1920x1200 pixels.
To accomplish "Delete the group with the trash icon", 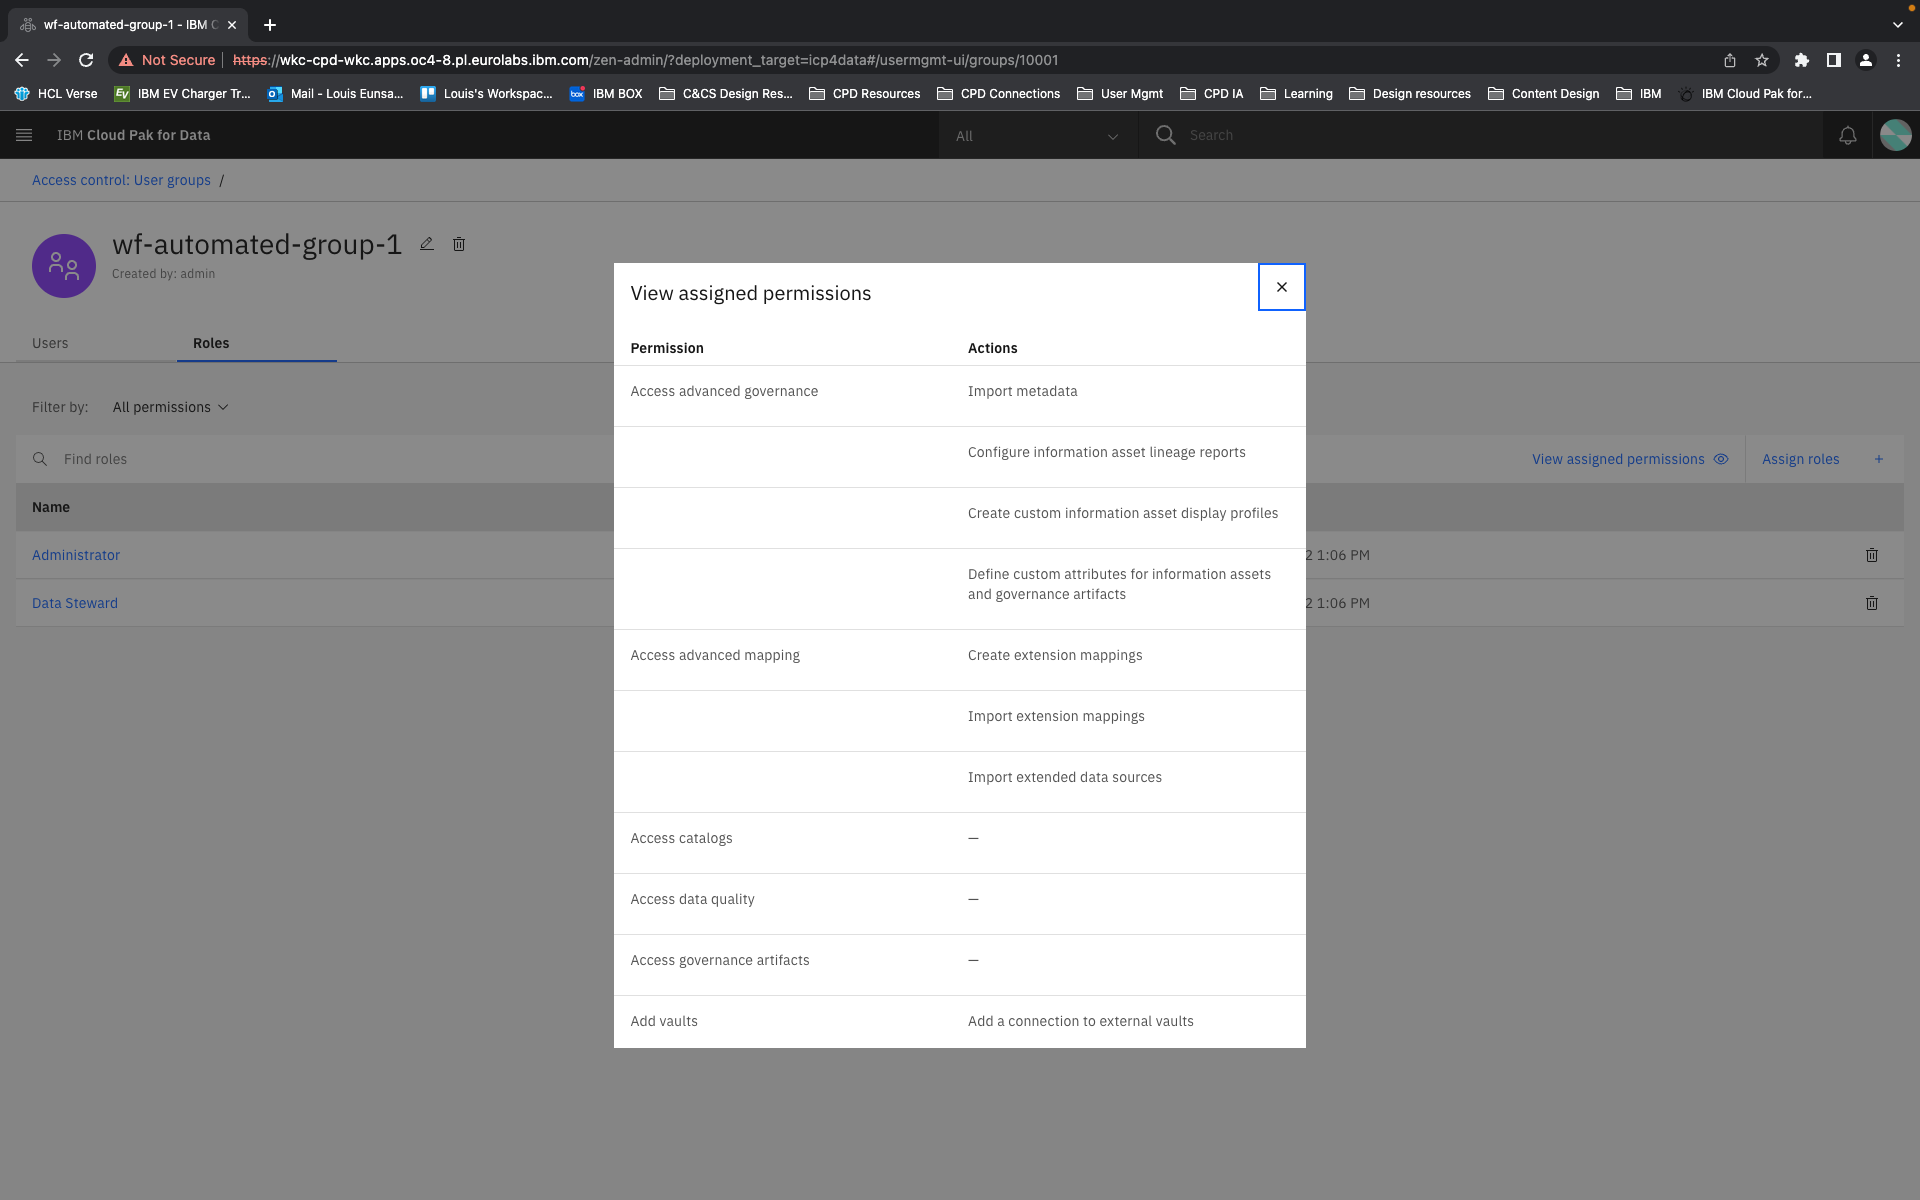I will point(459,244).
